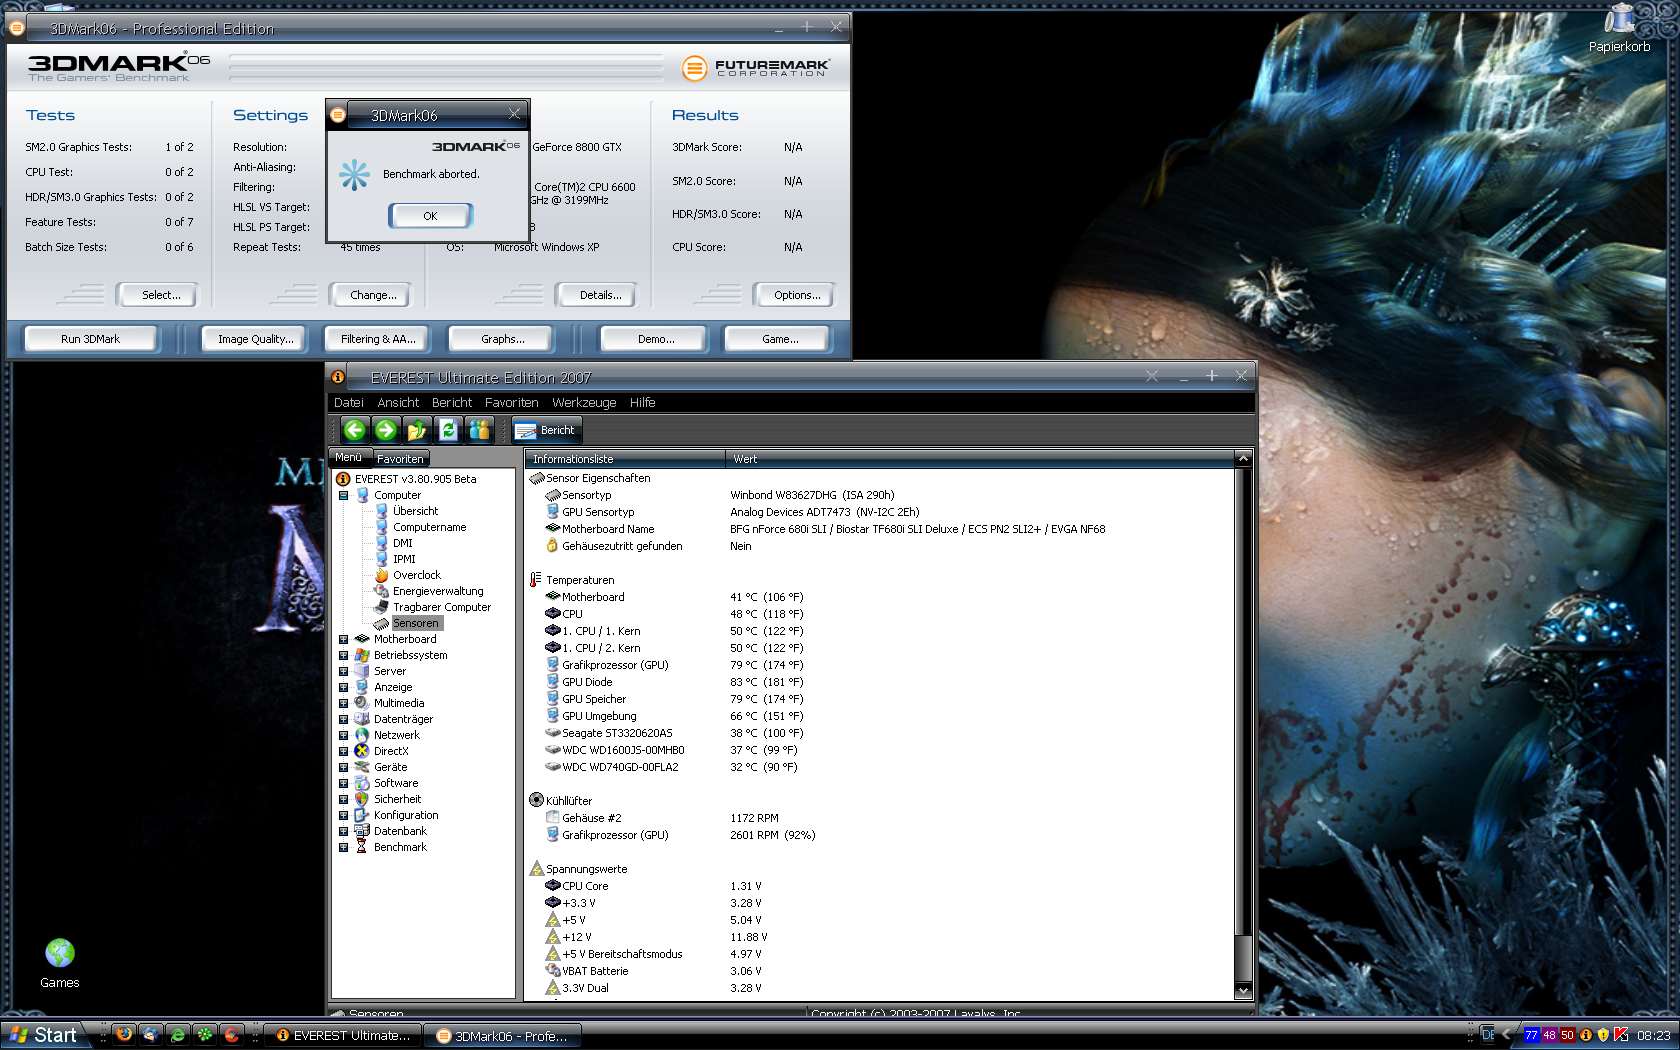This screenshot has width=1680, height=1050.
Task: Open the Hilfe menu
Action: 643,402
